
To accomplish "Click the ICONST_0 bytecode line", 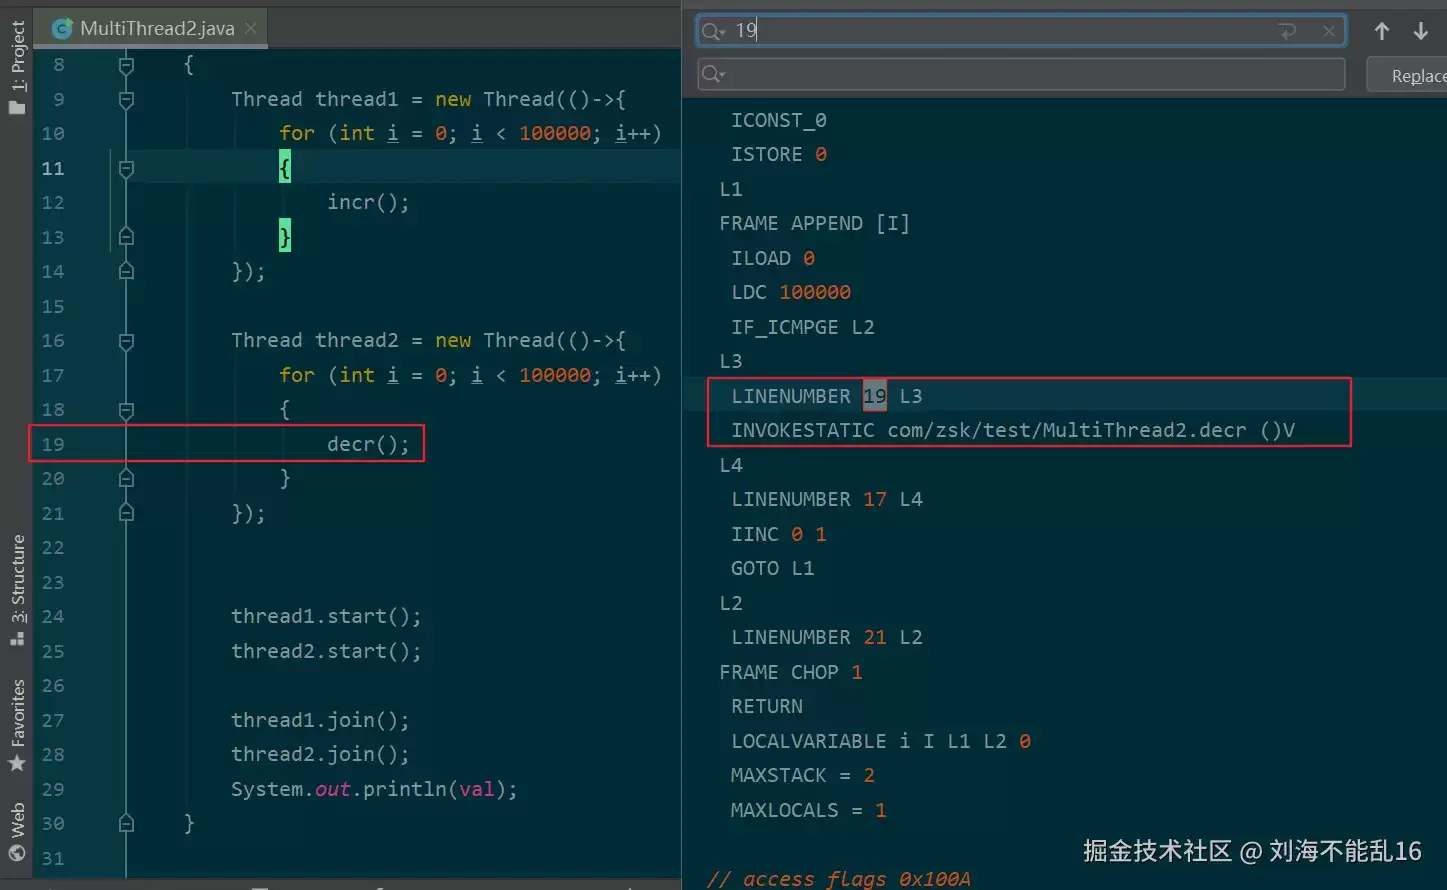I will point(778,120).
